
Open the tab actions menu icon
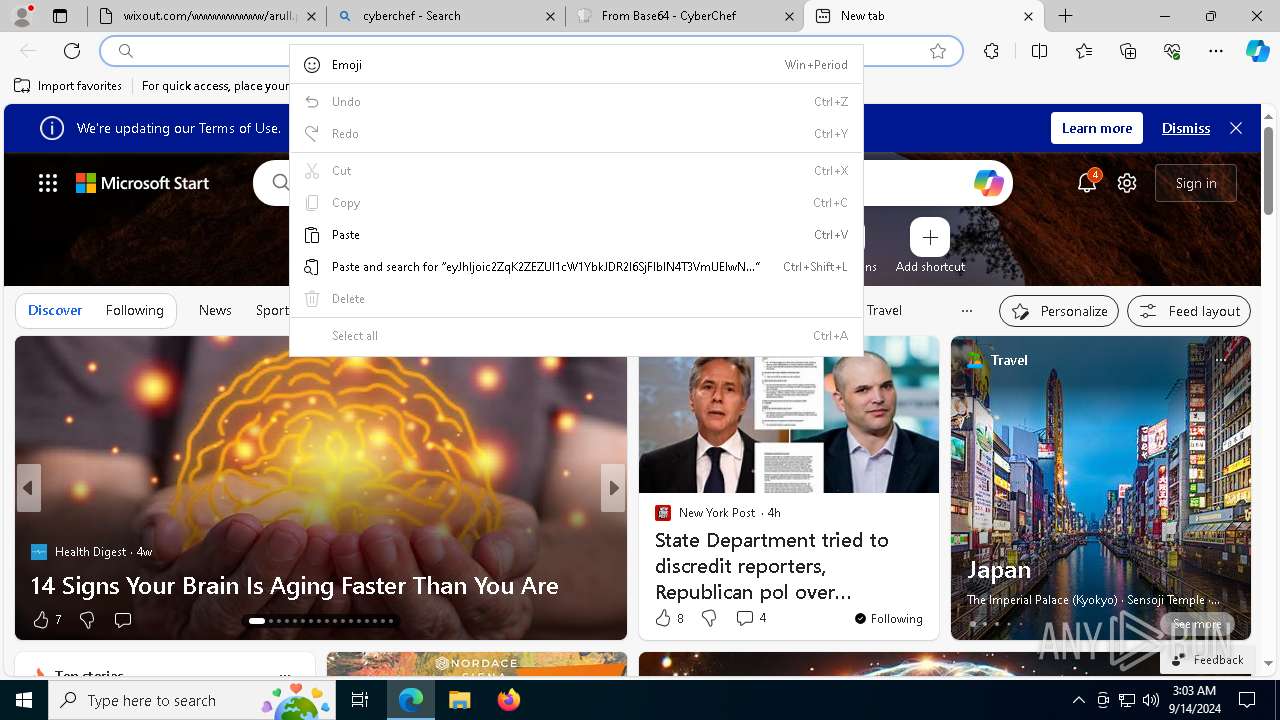click(x=60, y=16)
